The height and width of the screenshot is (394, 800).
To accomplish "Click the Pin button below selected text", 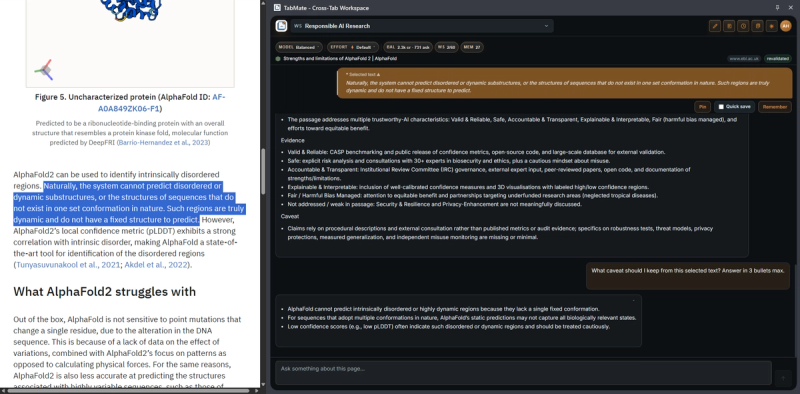I will pos(703,107).
